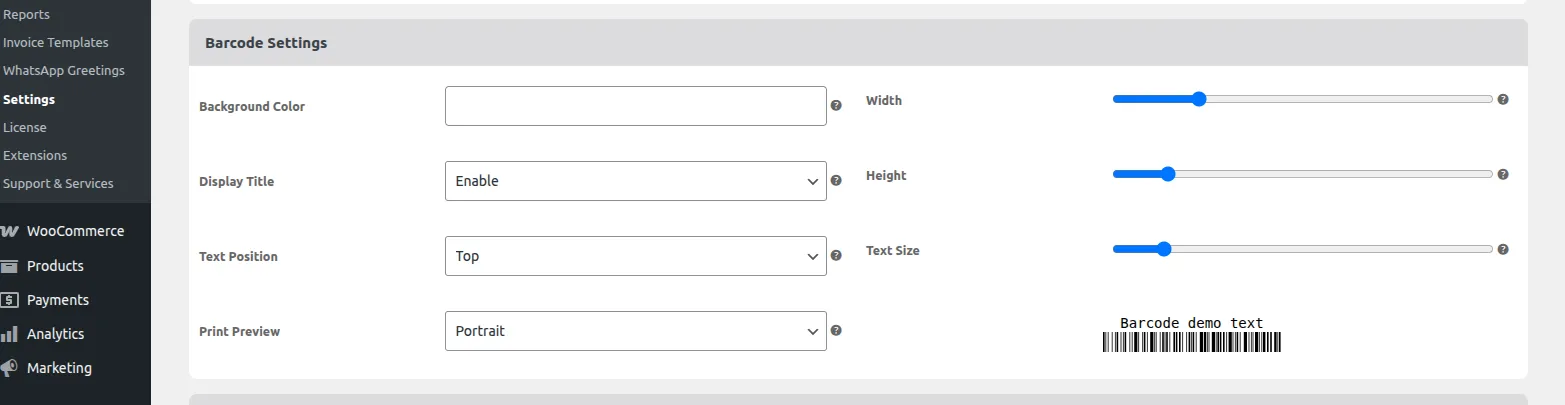Click the Analytics bar chart icon
The width and height of the screenshot is (1565, 405).
pyautogui.click(x=9, y=334)
